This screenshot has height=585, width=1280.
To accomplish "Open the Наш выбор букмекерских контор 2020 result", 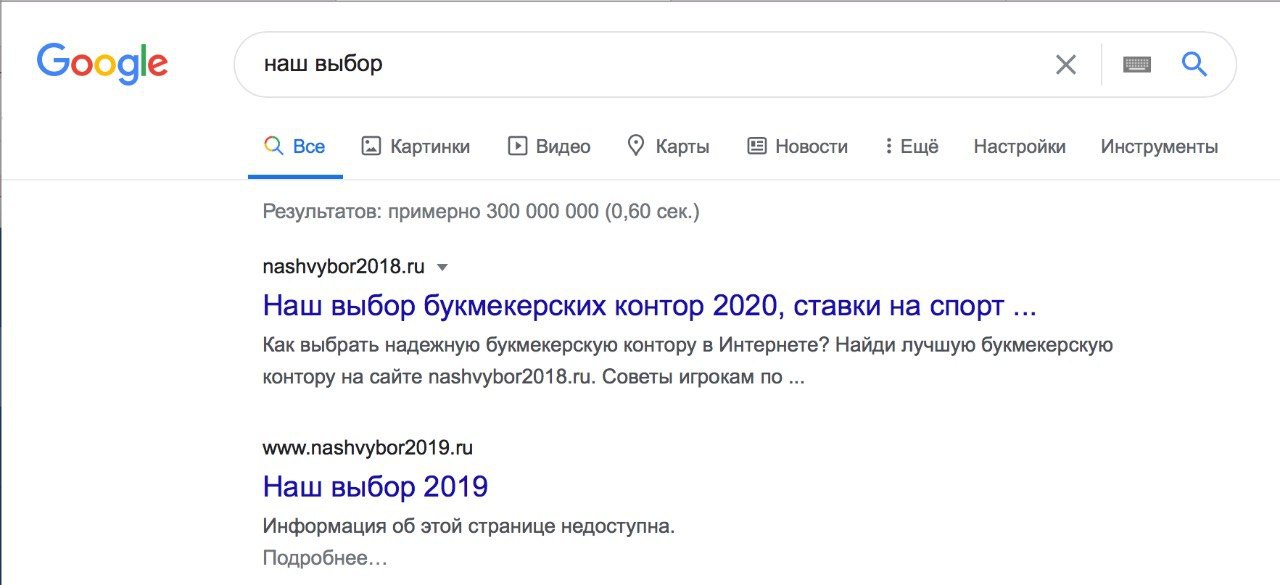I will 649,305.
